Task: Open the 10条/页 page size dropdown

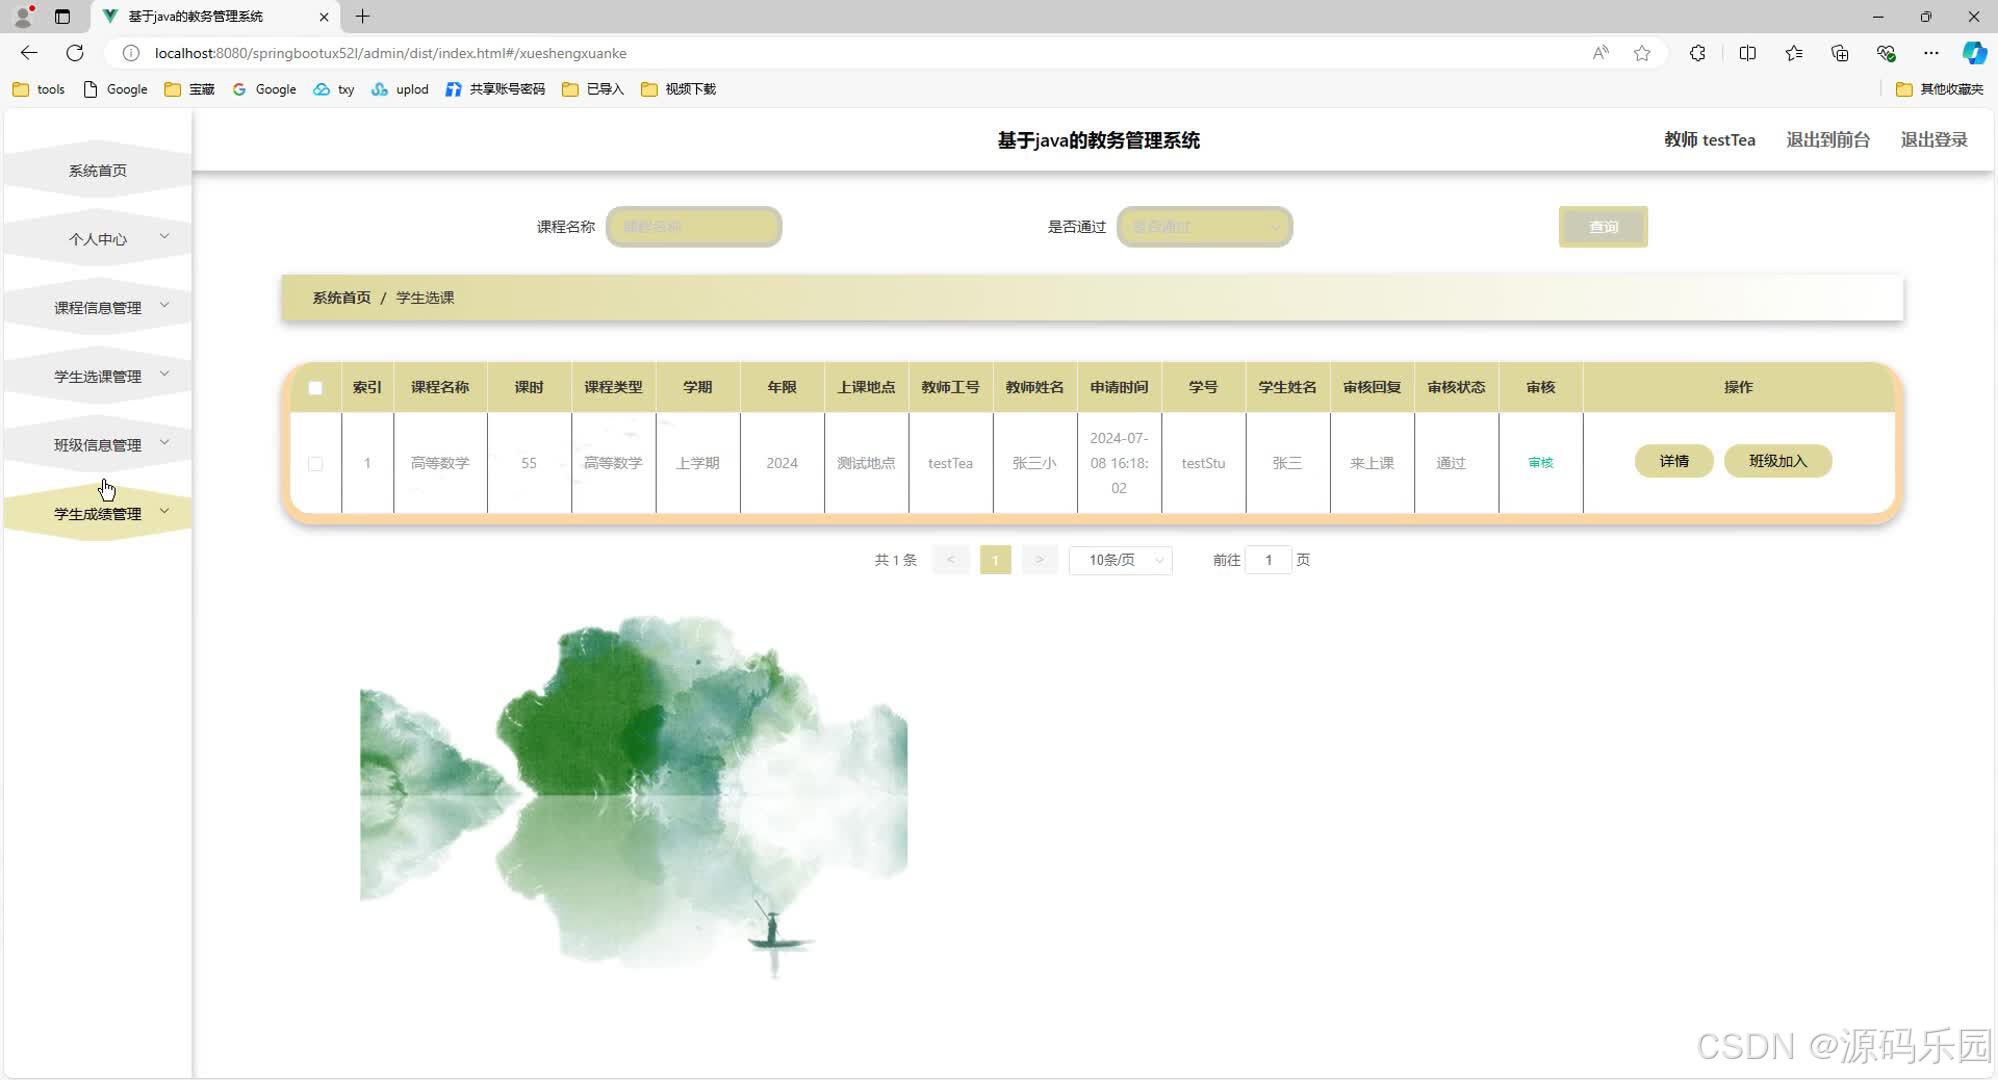Action: 1119,560
